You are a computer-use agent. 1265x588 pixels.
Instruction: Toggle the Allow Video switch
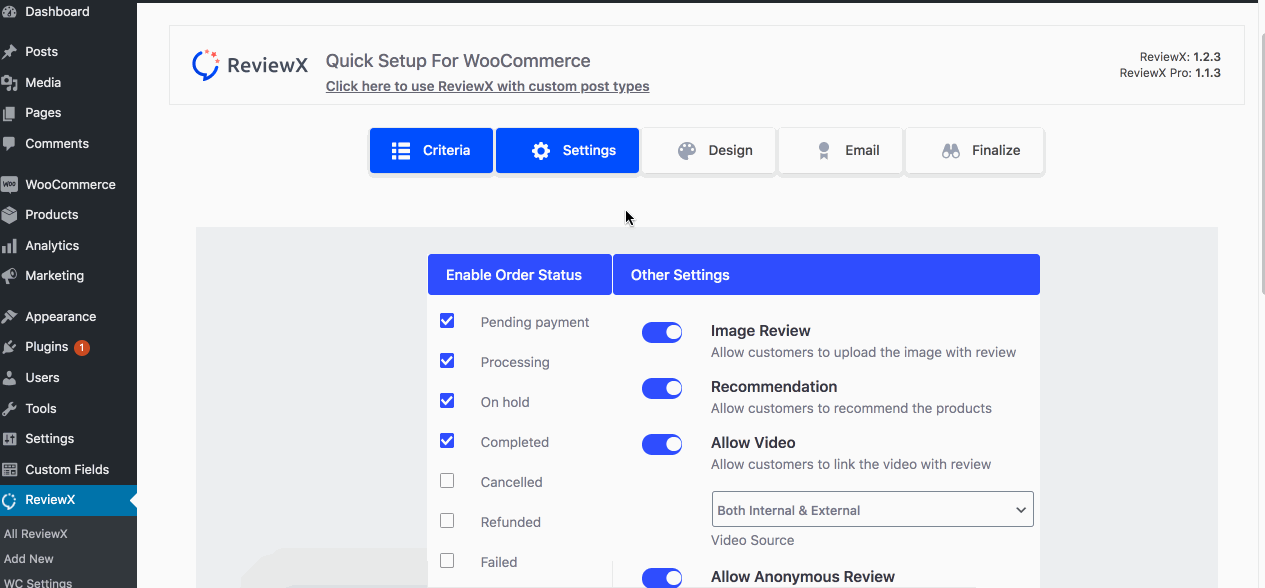coord(662,444)
